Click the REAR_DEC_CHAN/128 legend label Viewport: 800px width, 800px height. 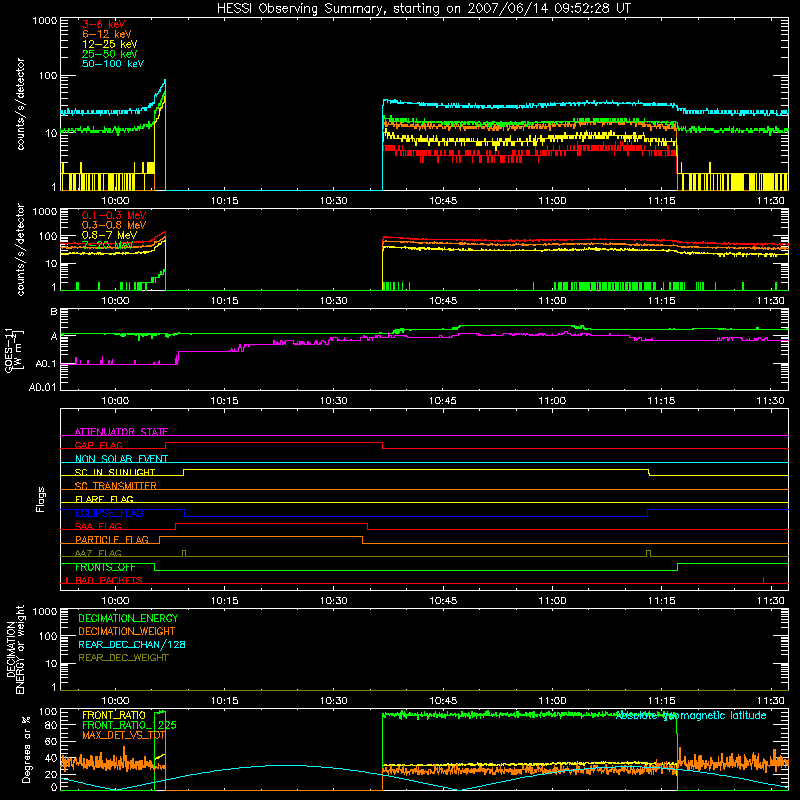click(x=132, y=644)
